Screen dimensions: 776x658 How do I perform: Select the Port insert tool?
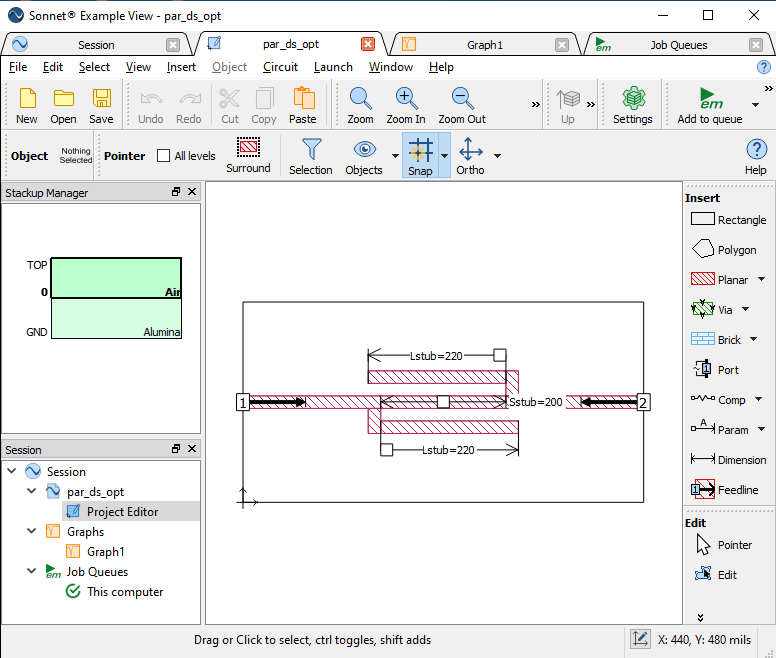(715, 370)
